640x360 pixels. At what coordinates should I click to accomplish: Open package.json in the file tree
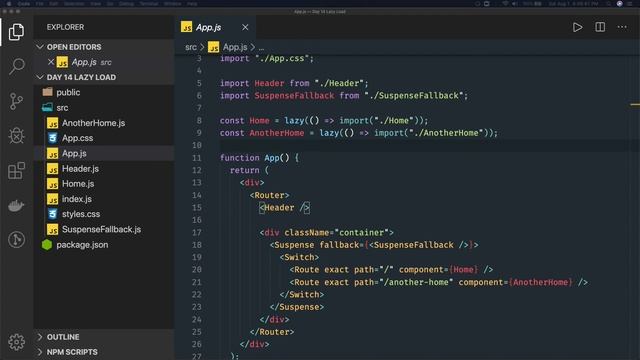click(x=104, y=244)
